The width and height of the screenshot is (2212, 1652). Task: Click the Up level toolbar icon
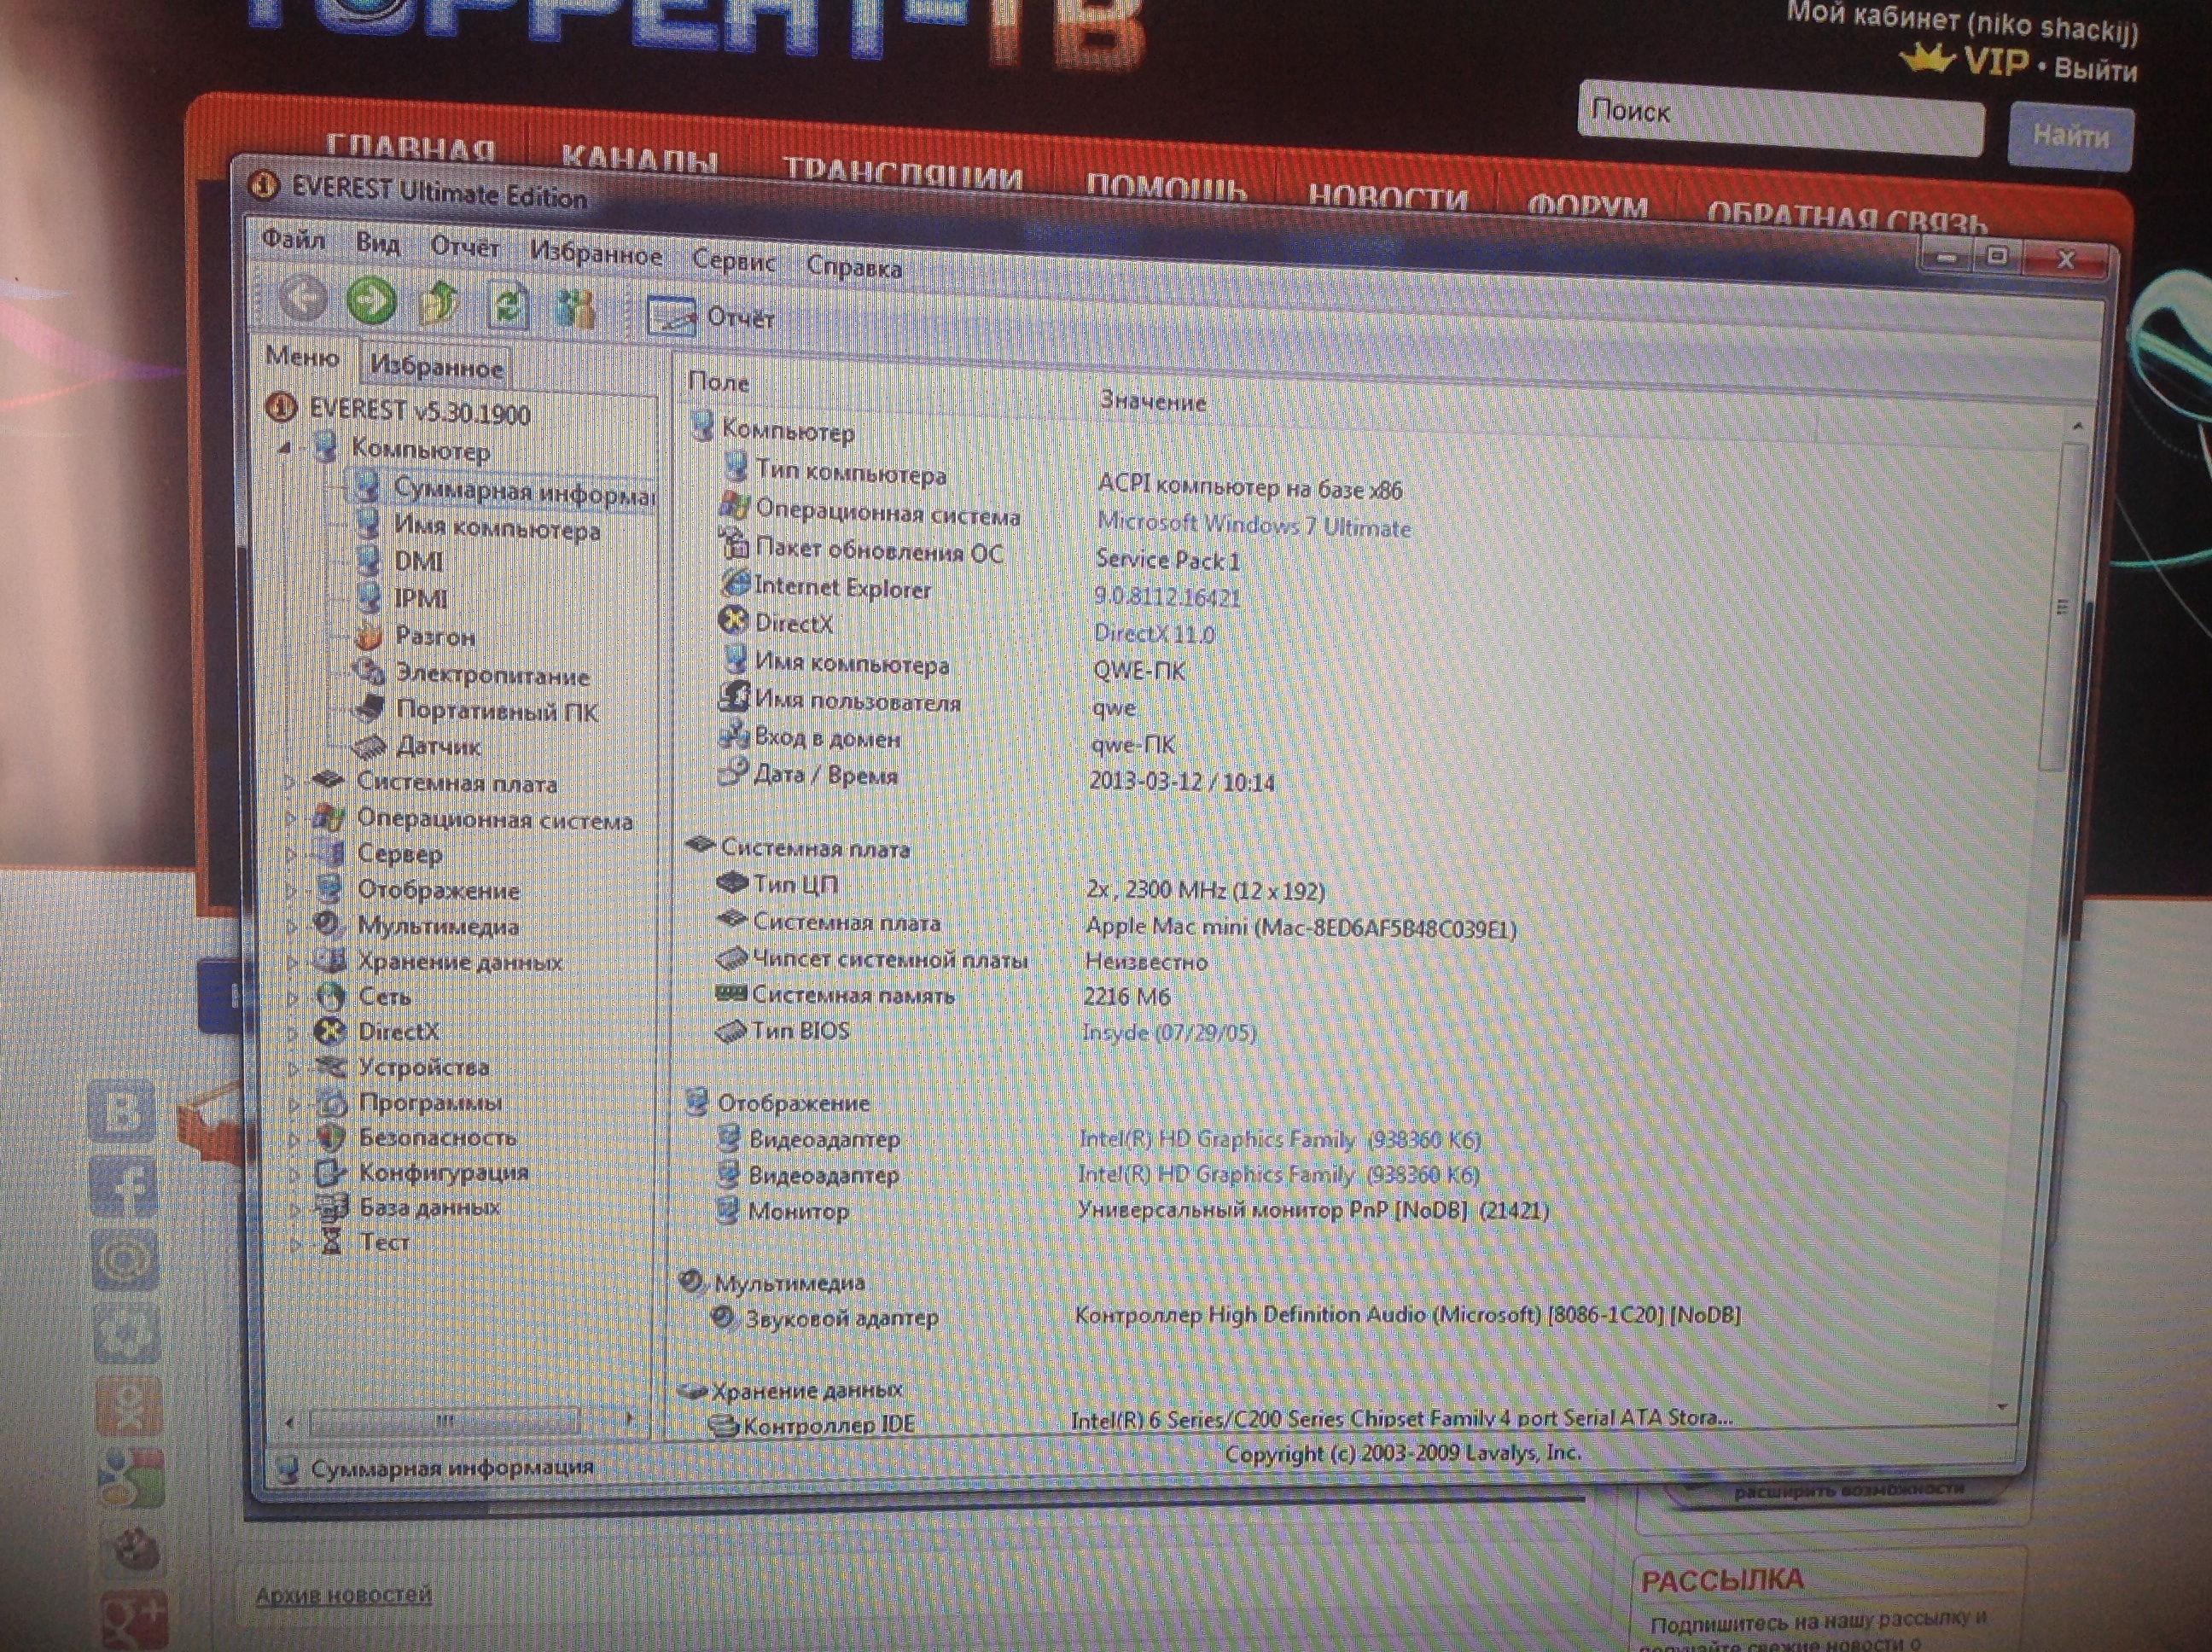pos(439,303)
